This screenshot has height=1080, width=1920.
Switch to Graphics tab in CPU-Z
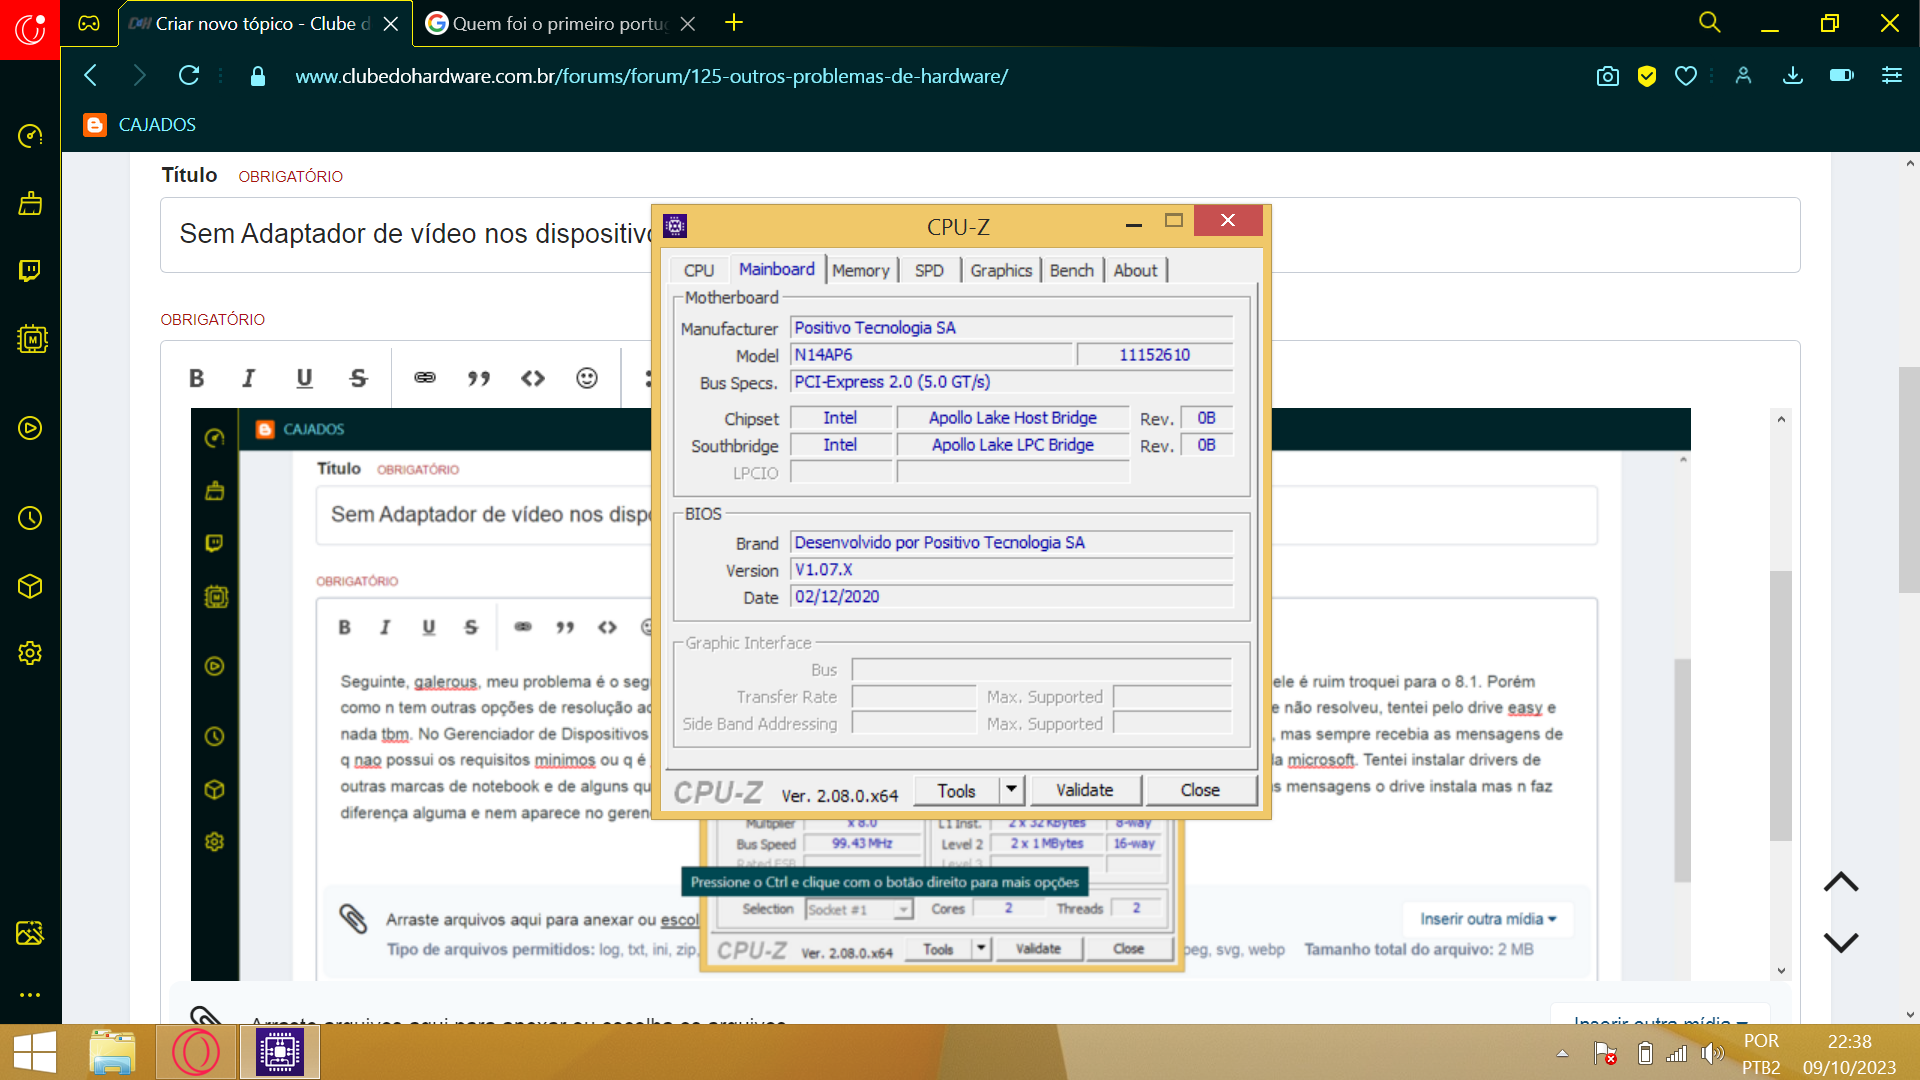(1001, 270)
